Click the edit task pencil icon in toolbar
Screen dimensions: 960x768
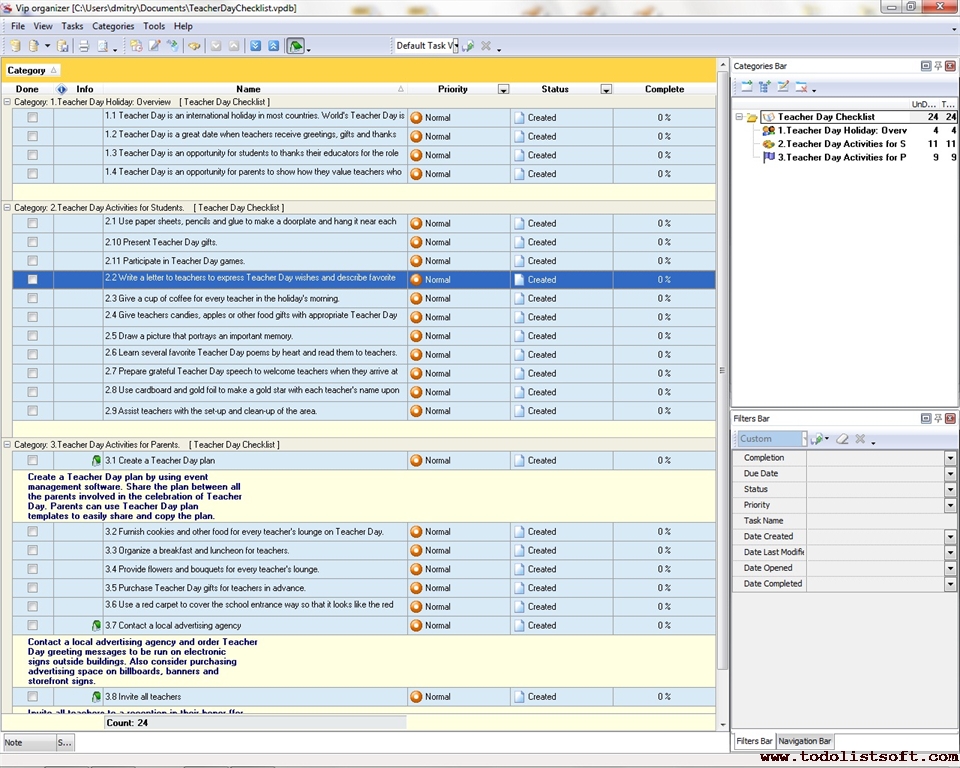tap(154, 46)
